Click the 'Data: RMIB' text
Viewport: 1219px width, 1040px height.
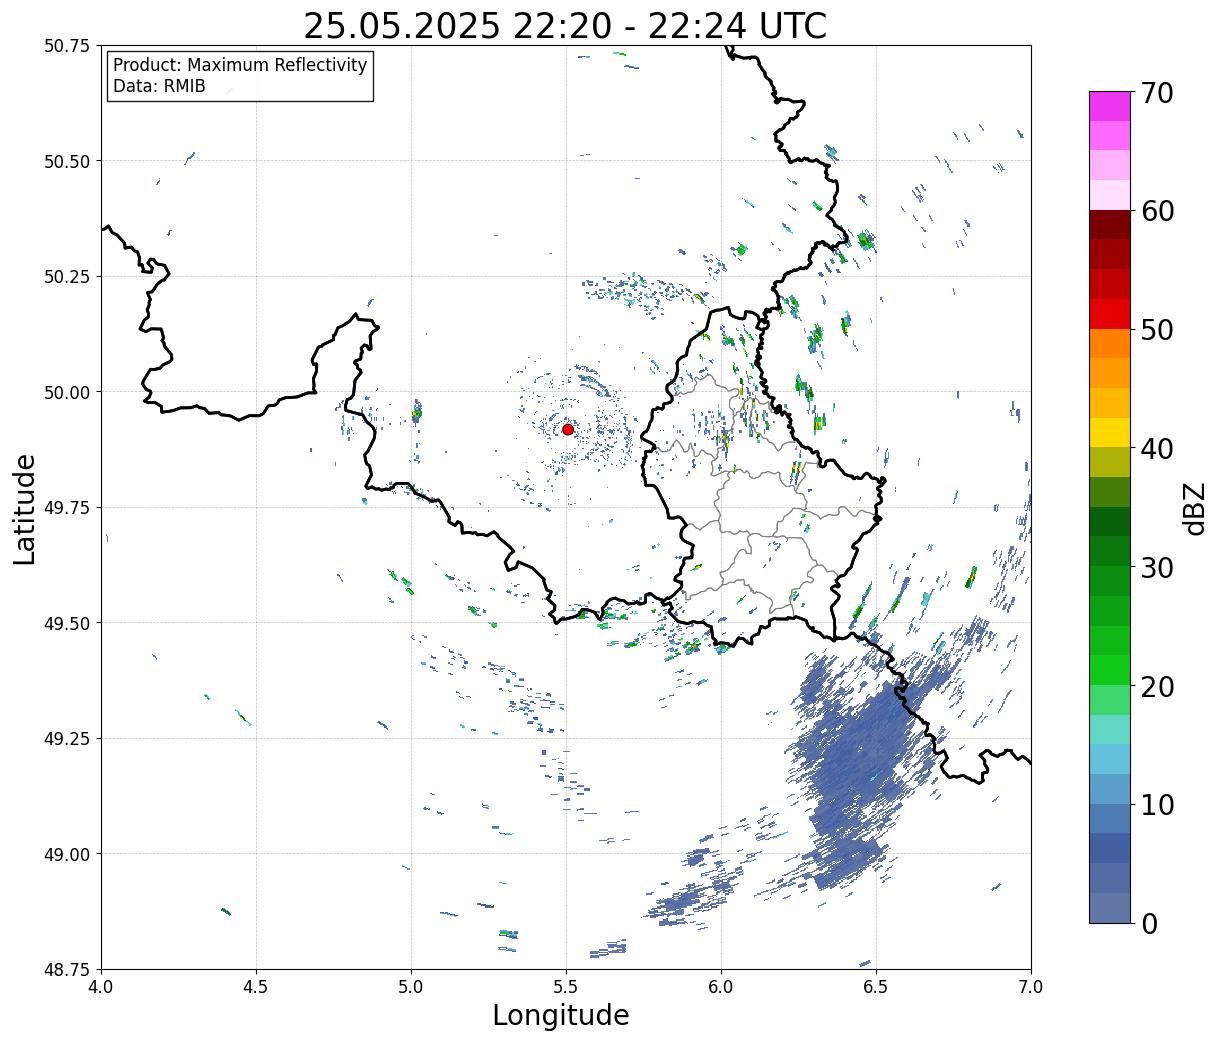159,87
